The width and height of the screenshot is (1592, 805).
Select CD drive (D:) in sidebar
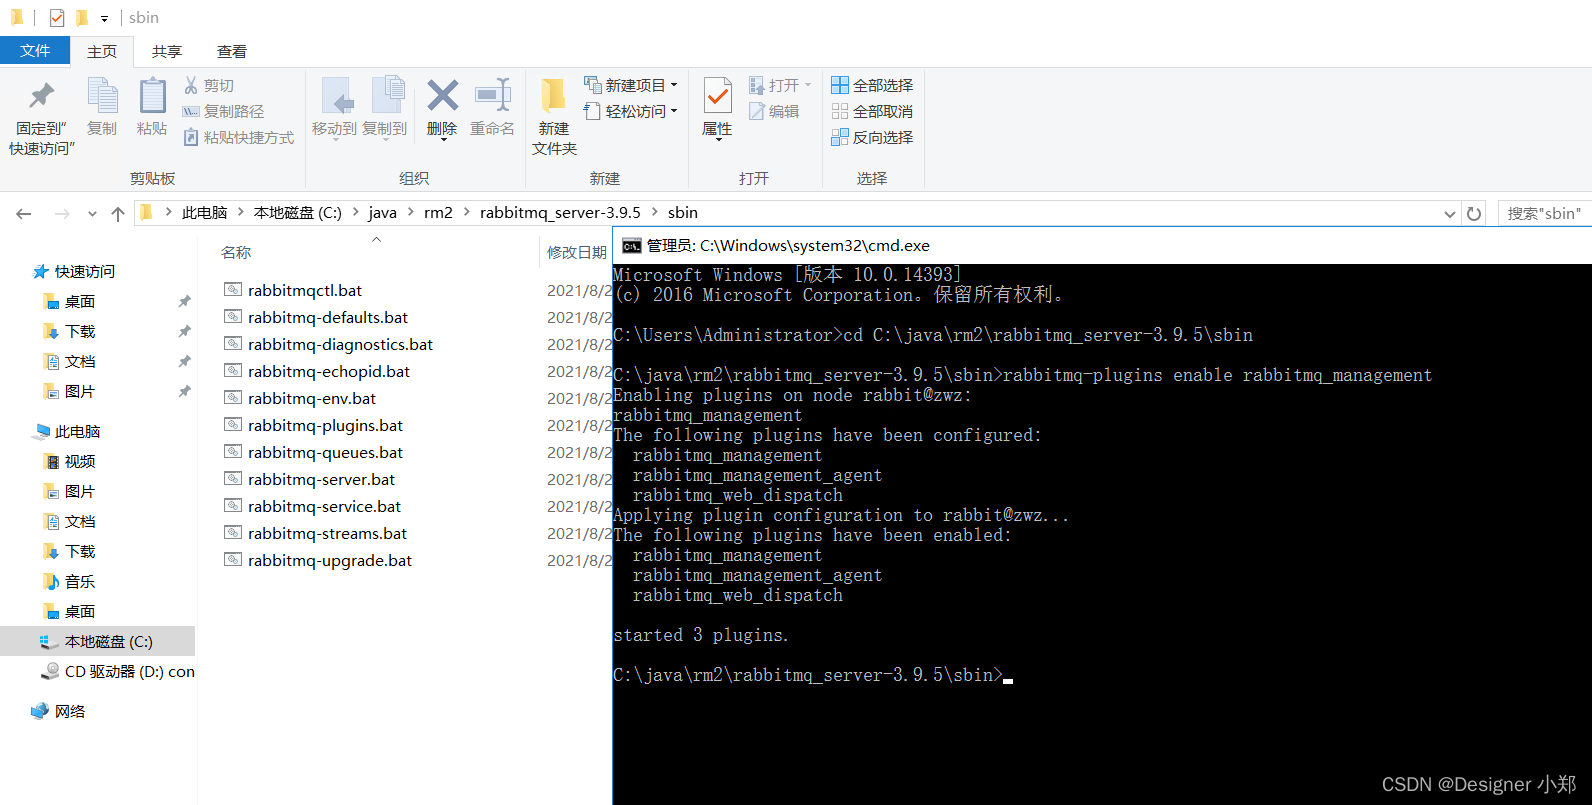pos(118,672)
